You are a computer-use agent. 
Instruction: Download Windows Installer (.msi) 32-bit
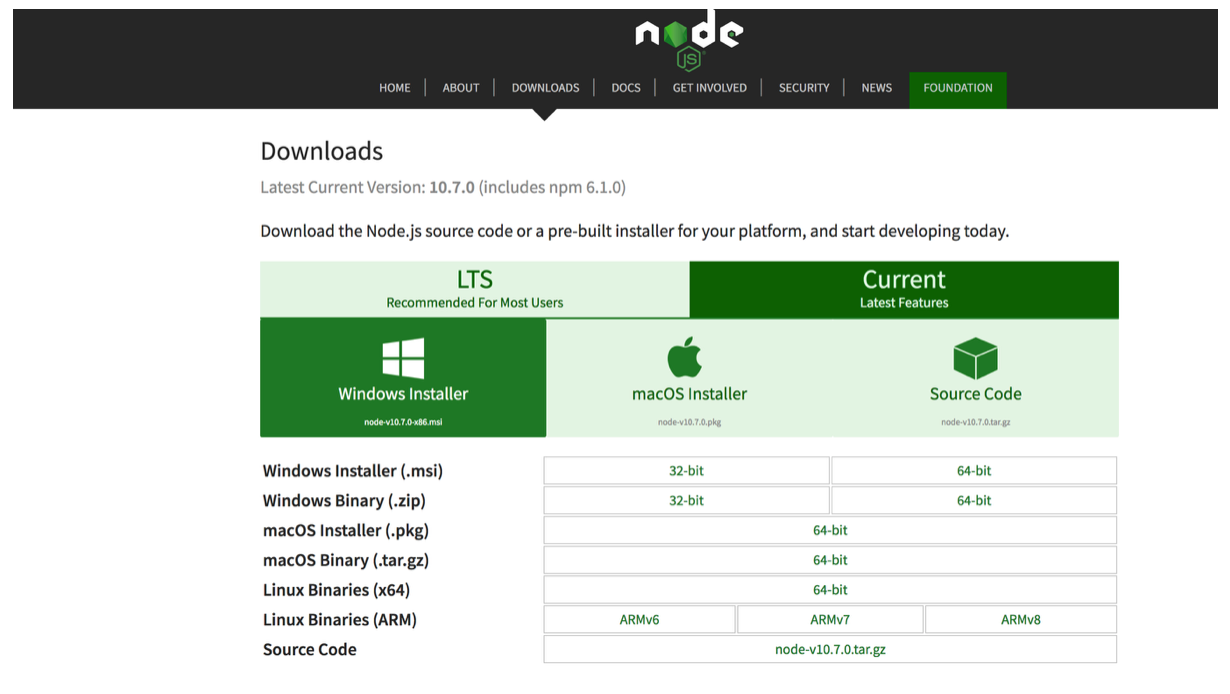point(686,471)
